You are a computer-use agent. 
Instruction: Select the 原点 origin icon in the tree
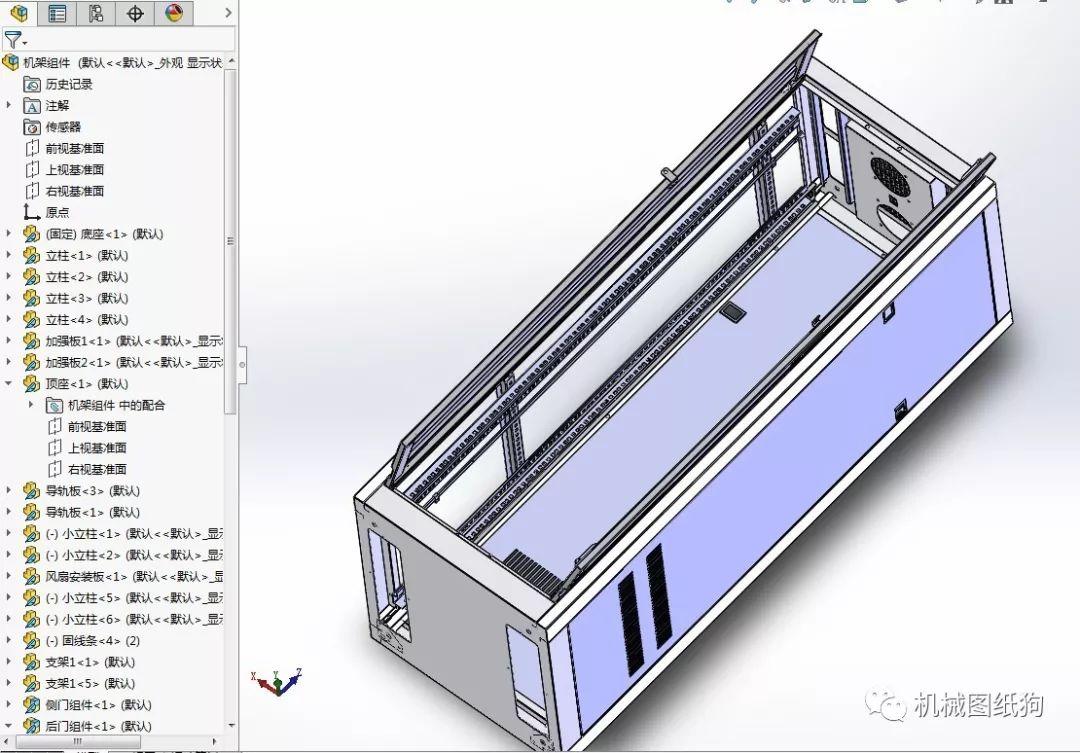point(30,211)
